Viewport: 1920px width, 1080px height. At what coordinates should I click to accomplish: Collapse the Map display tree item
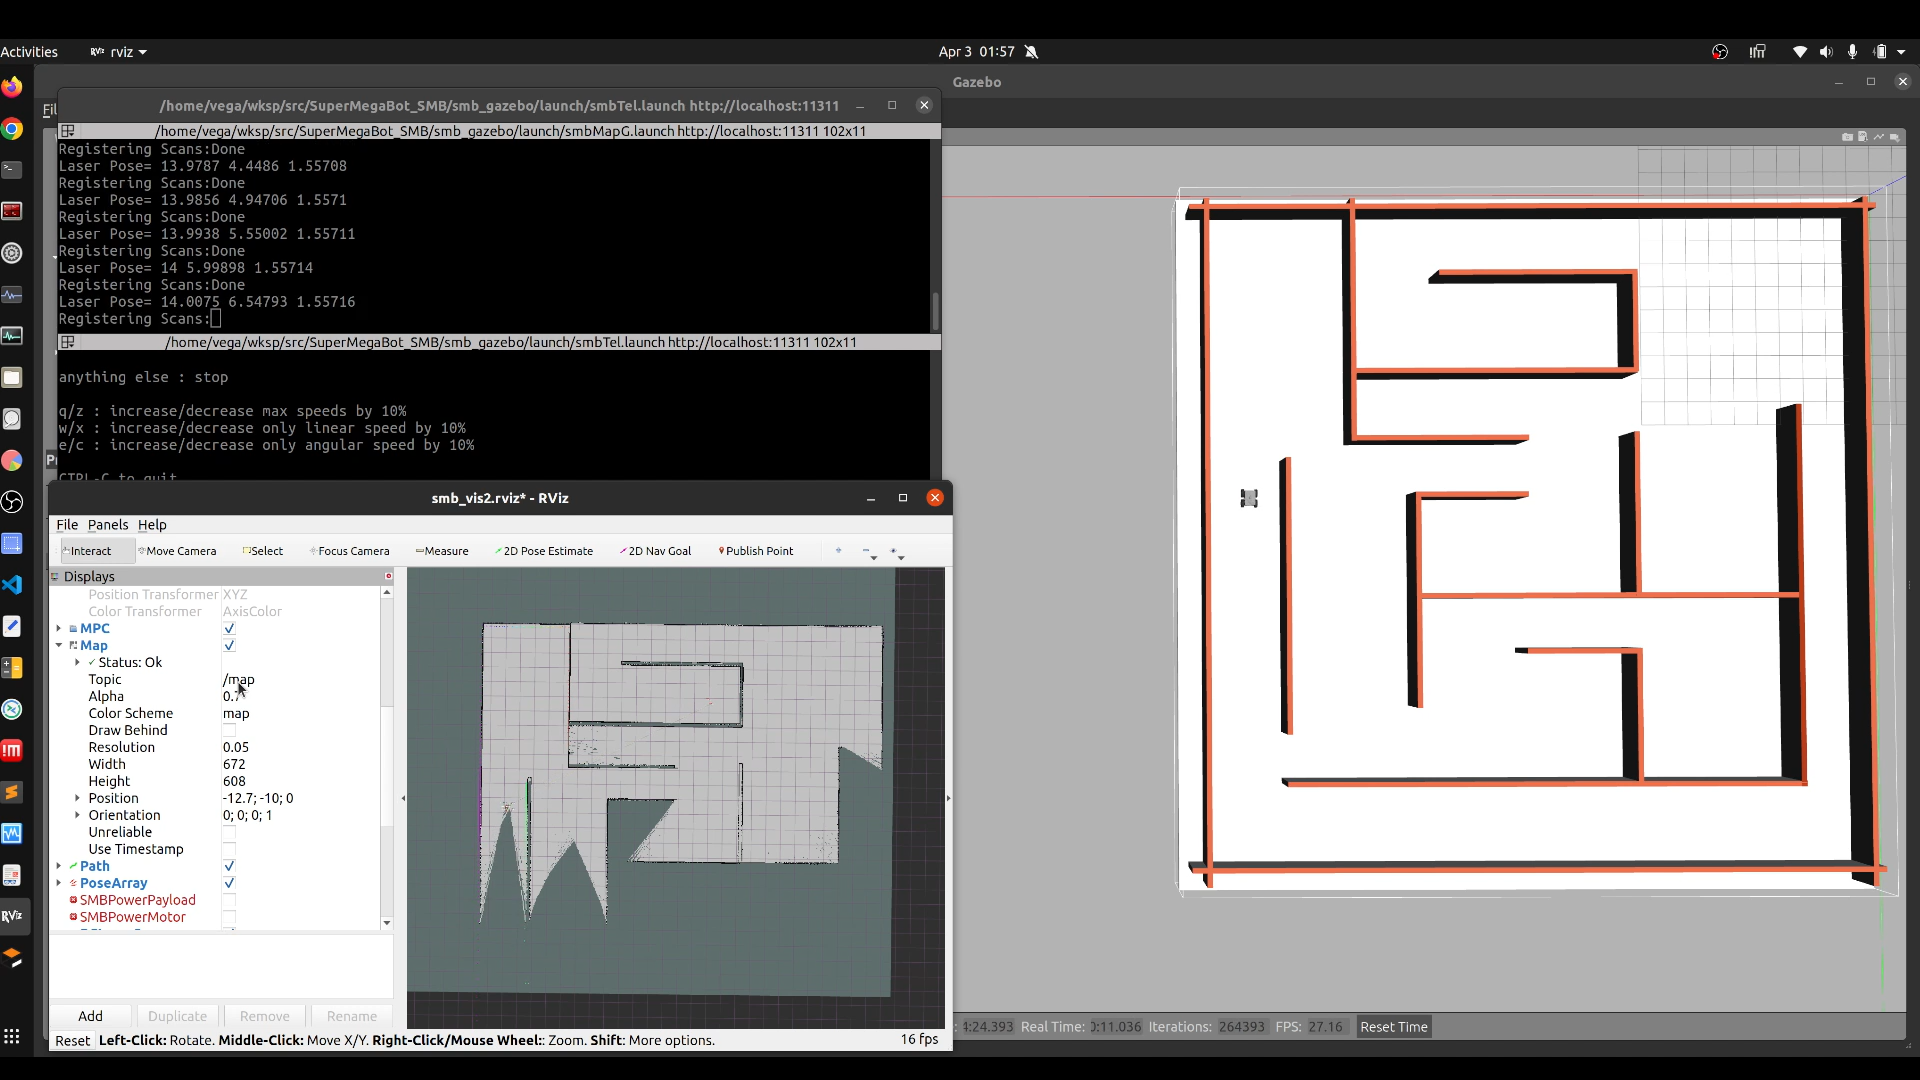(x=59, y=645)
